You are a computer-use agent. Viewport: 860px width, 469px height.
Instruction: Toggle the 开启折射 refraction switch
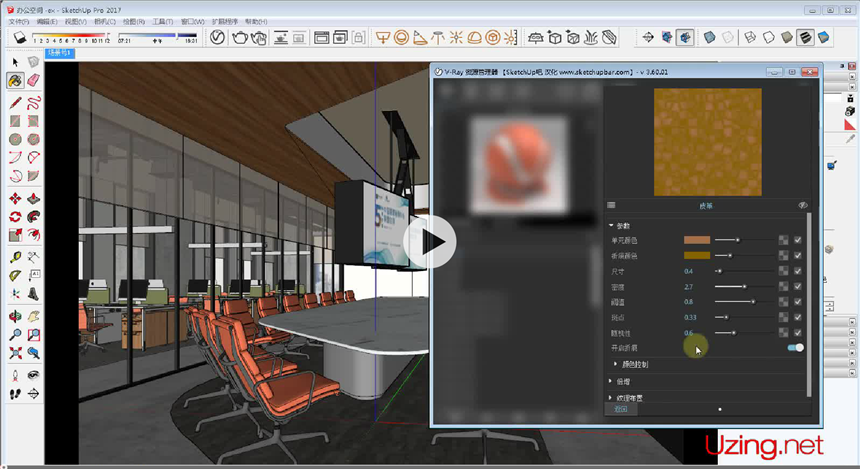[795, 347]
